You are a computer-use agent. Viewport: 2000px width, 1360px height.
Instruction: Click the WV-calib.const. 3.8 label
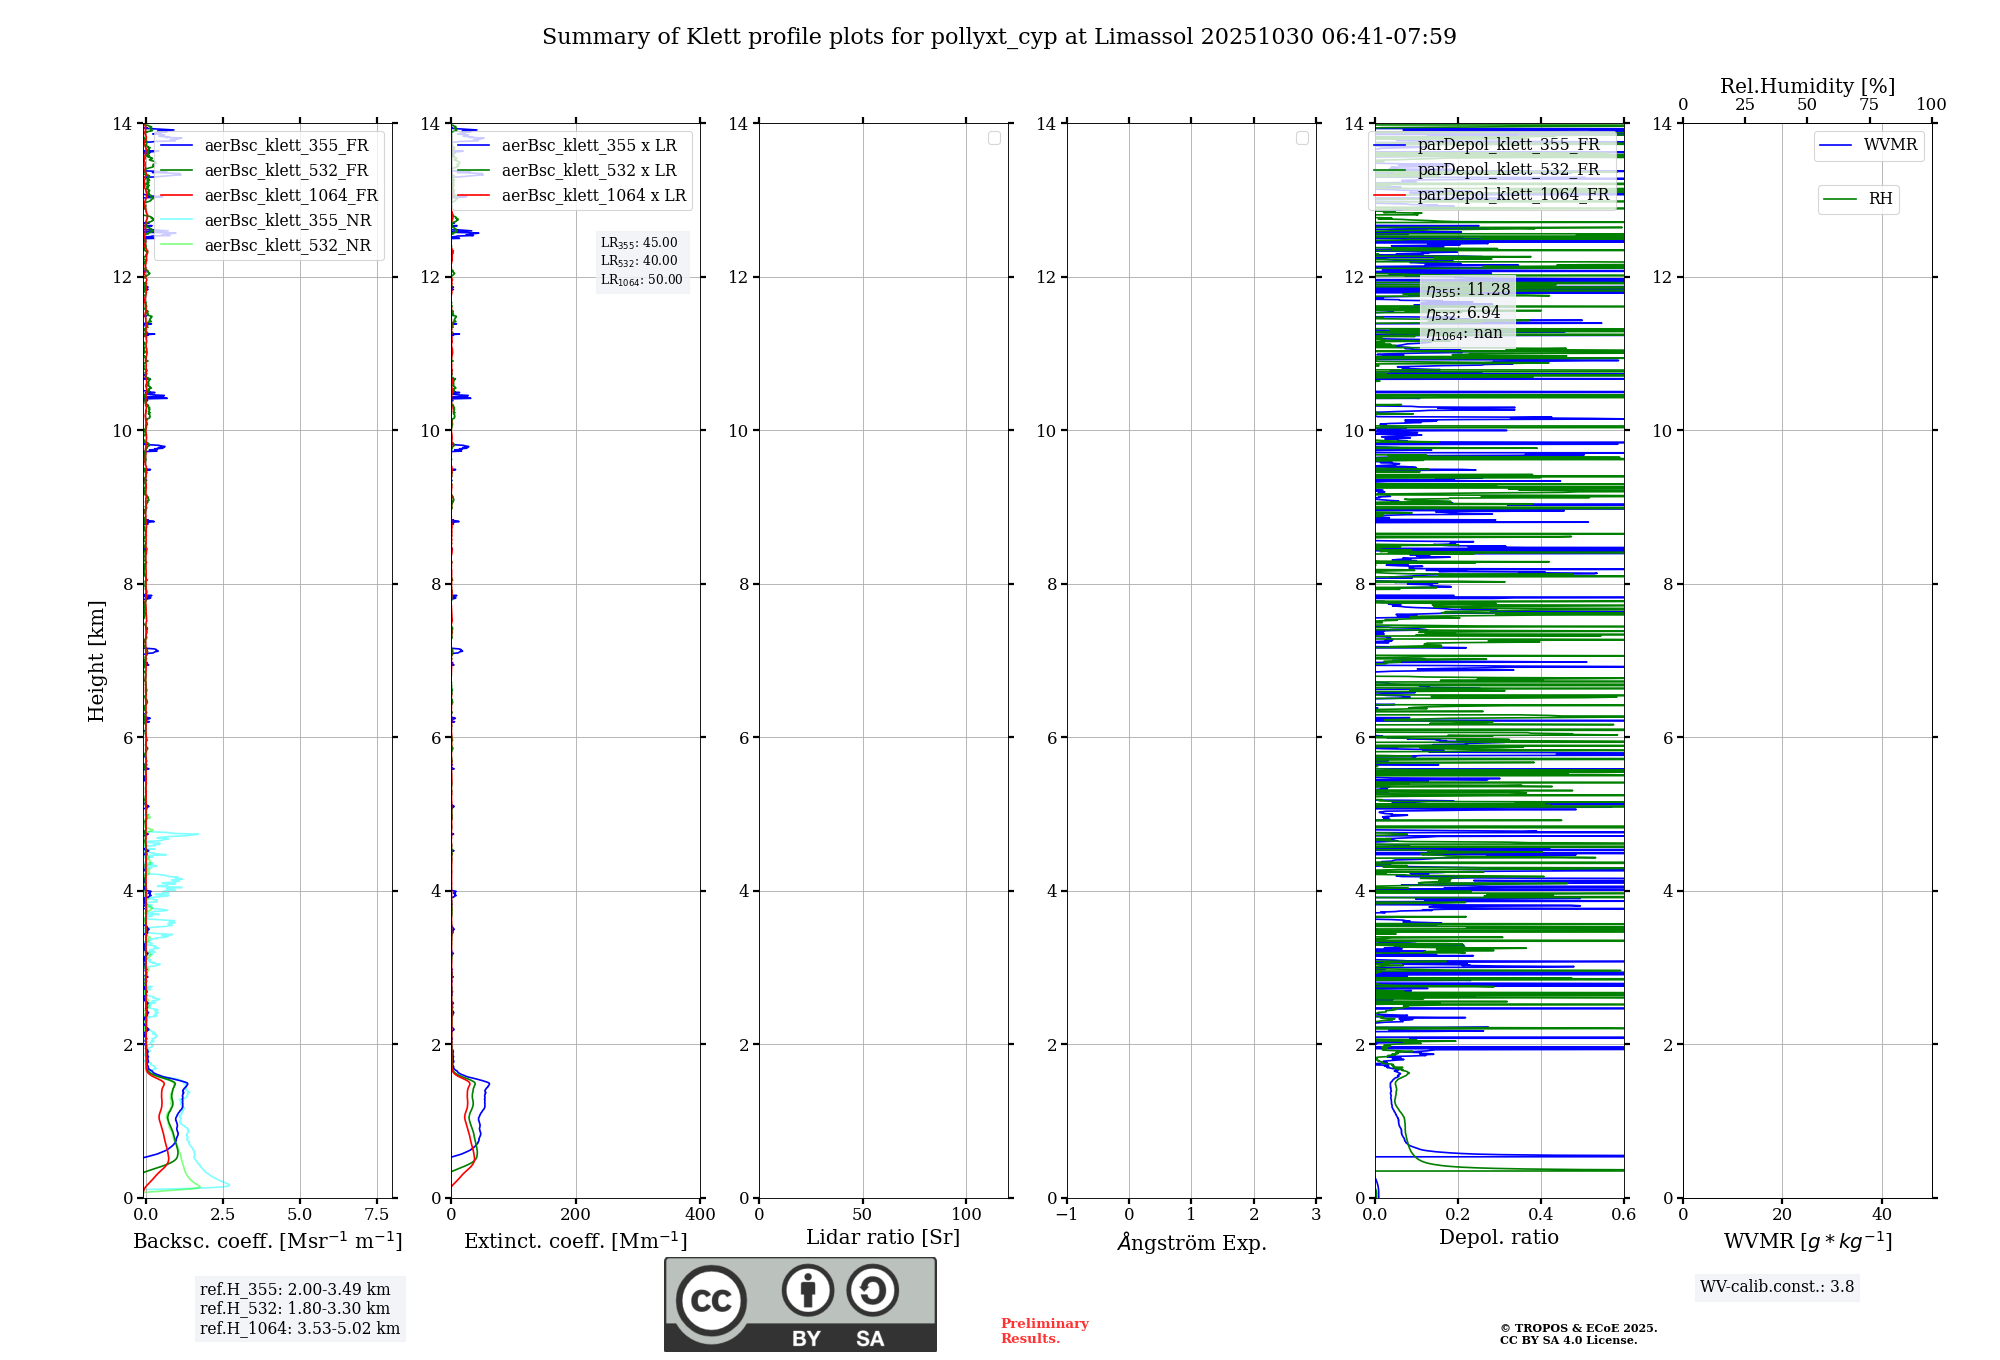coord(1776,1286)
